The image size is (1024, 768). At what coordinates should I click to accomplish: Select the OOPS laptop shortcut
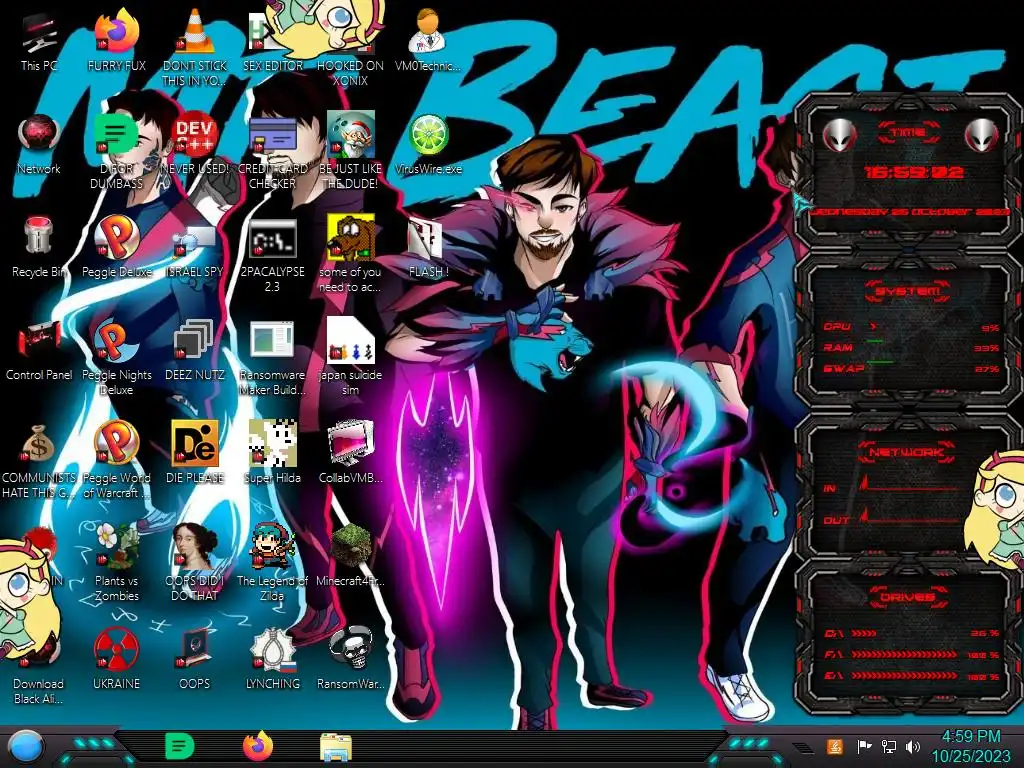(x=195, y=660)
